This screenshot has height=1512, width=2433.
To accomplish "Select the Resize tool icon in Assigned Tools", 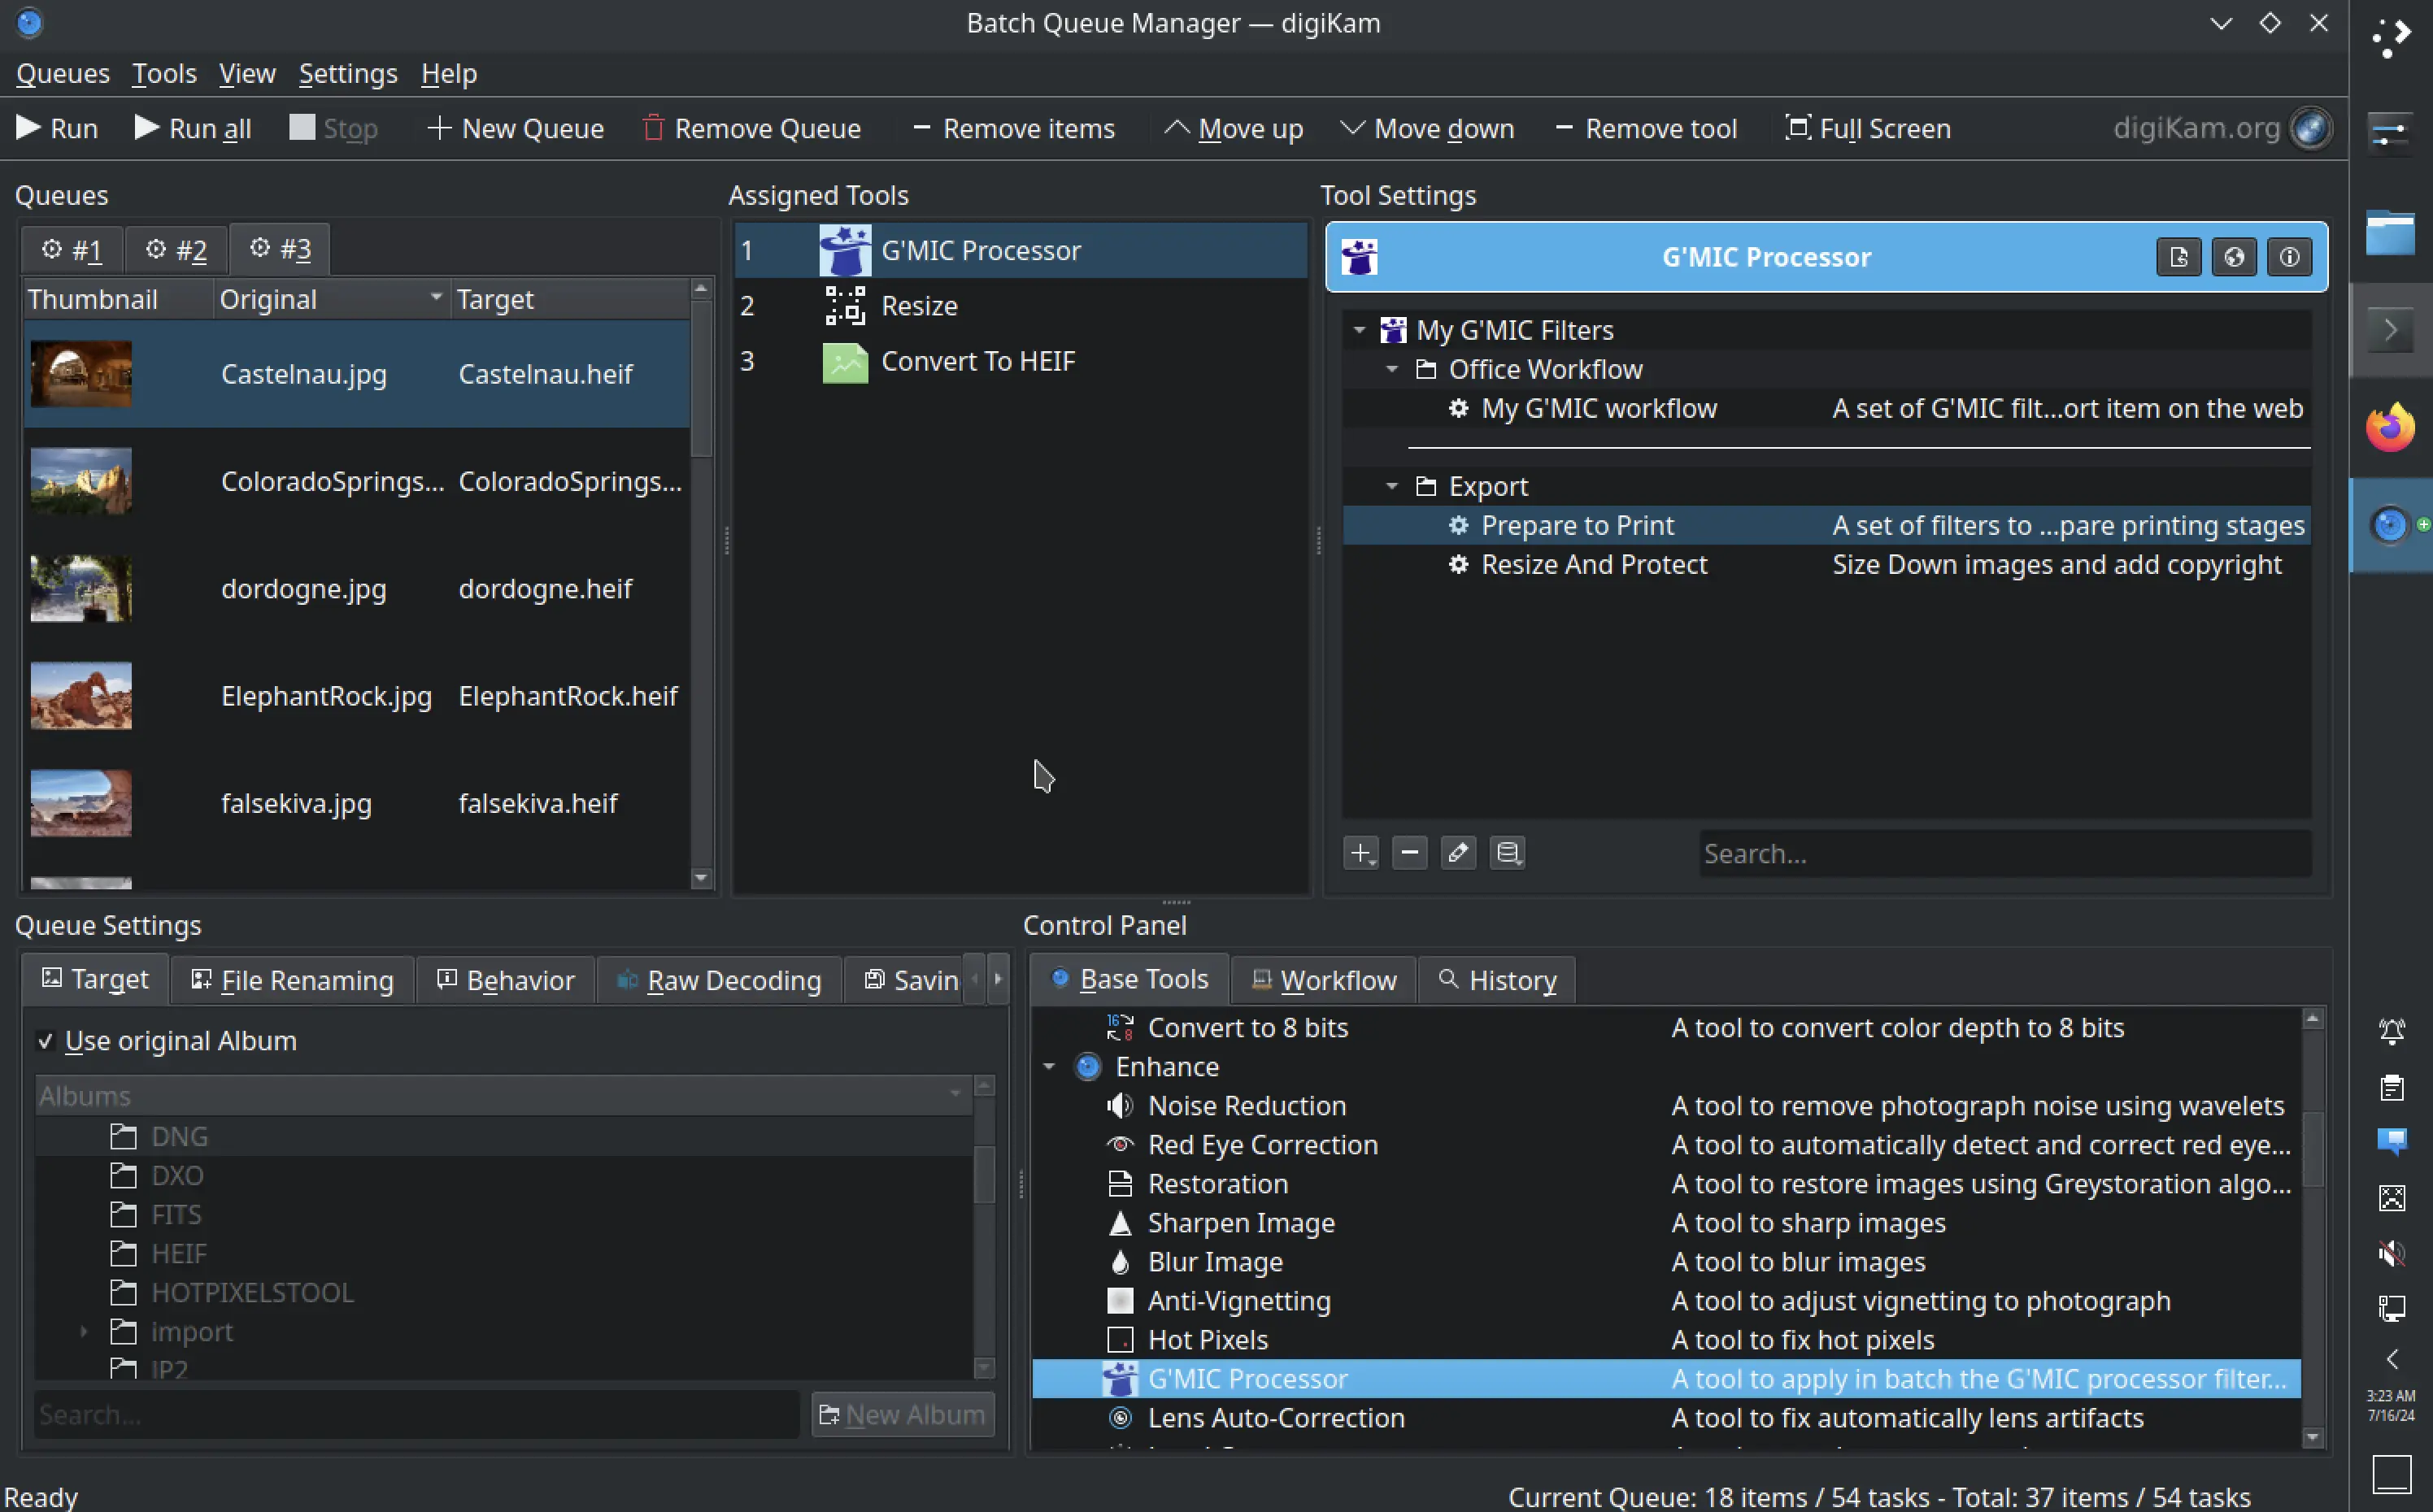I will pyautogui.click(x=845, y=305).
